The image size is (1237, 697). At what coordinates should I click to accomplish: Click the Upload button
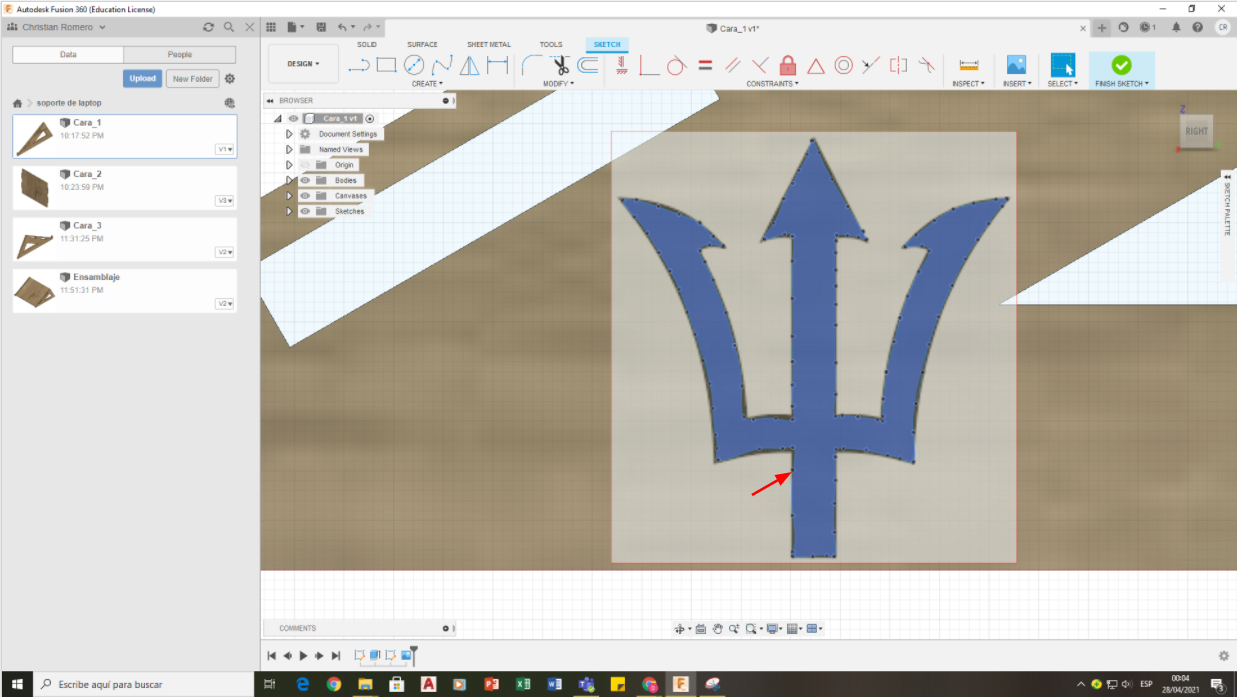point(142,78)
